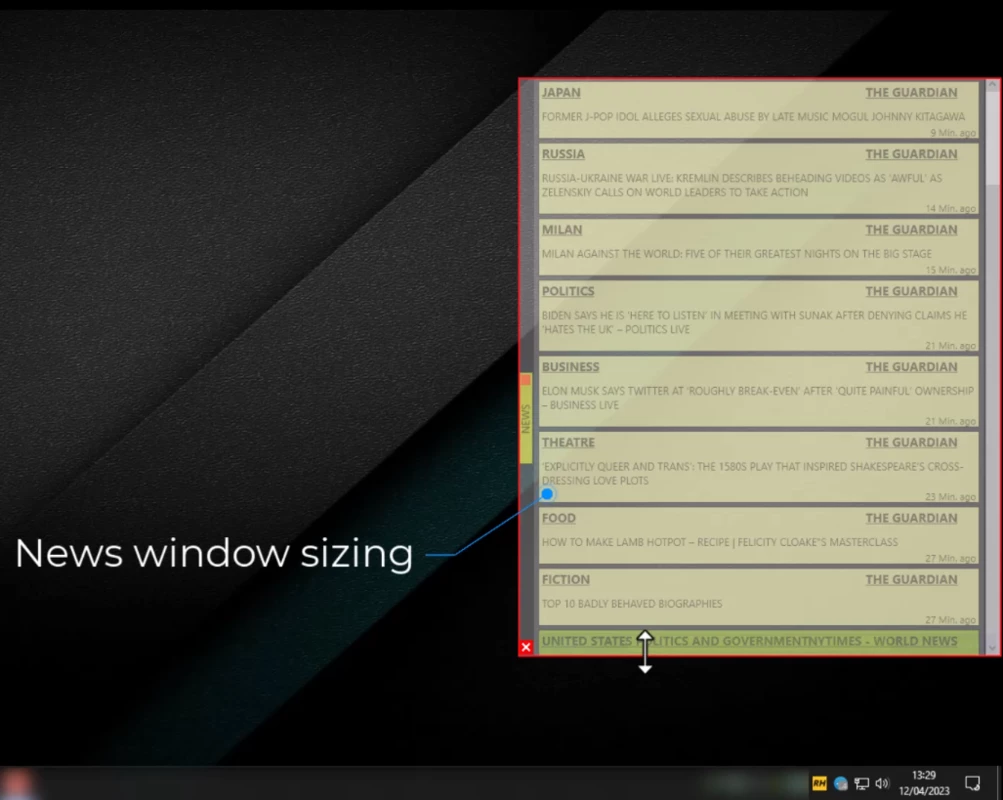
Task: Click '27 Min. ago' in the Food row
Action: (951, 558)
